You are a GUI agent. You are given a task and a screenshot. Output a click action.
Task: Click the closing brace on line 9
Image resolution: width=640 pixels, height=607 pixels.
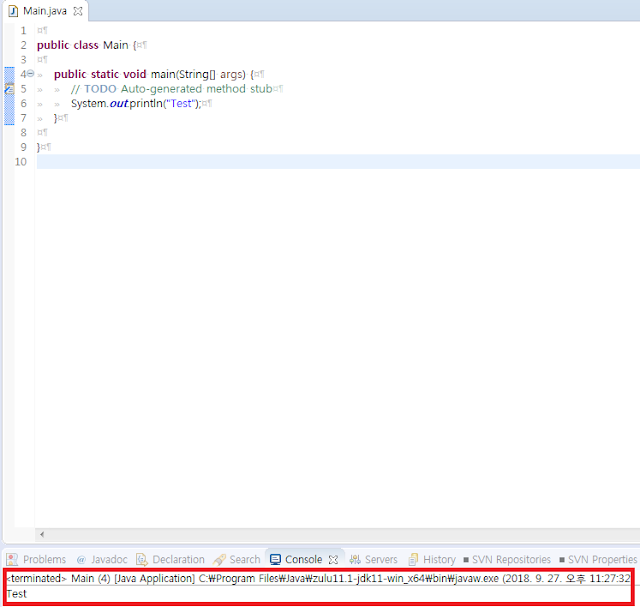(38, 147)
